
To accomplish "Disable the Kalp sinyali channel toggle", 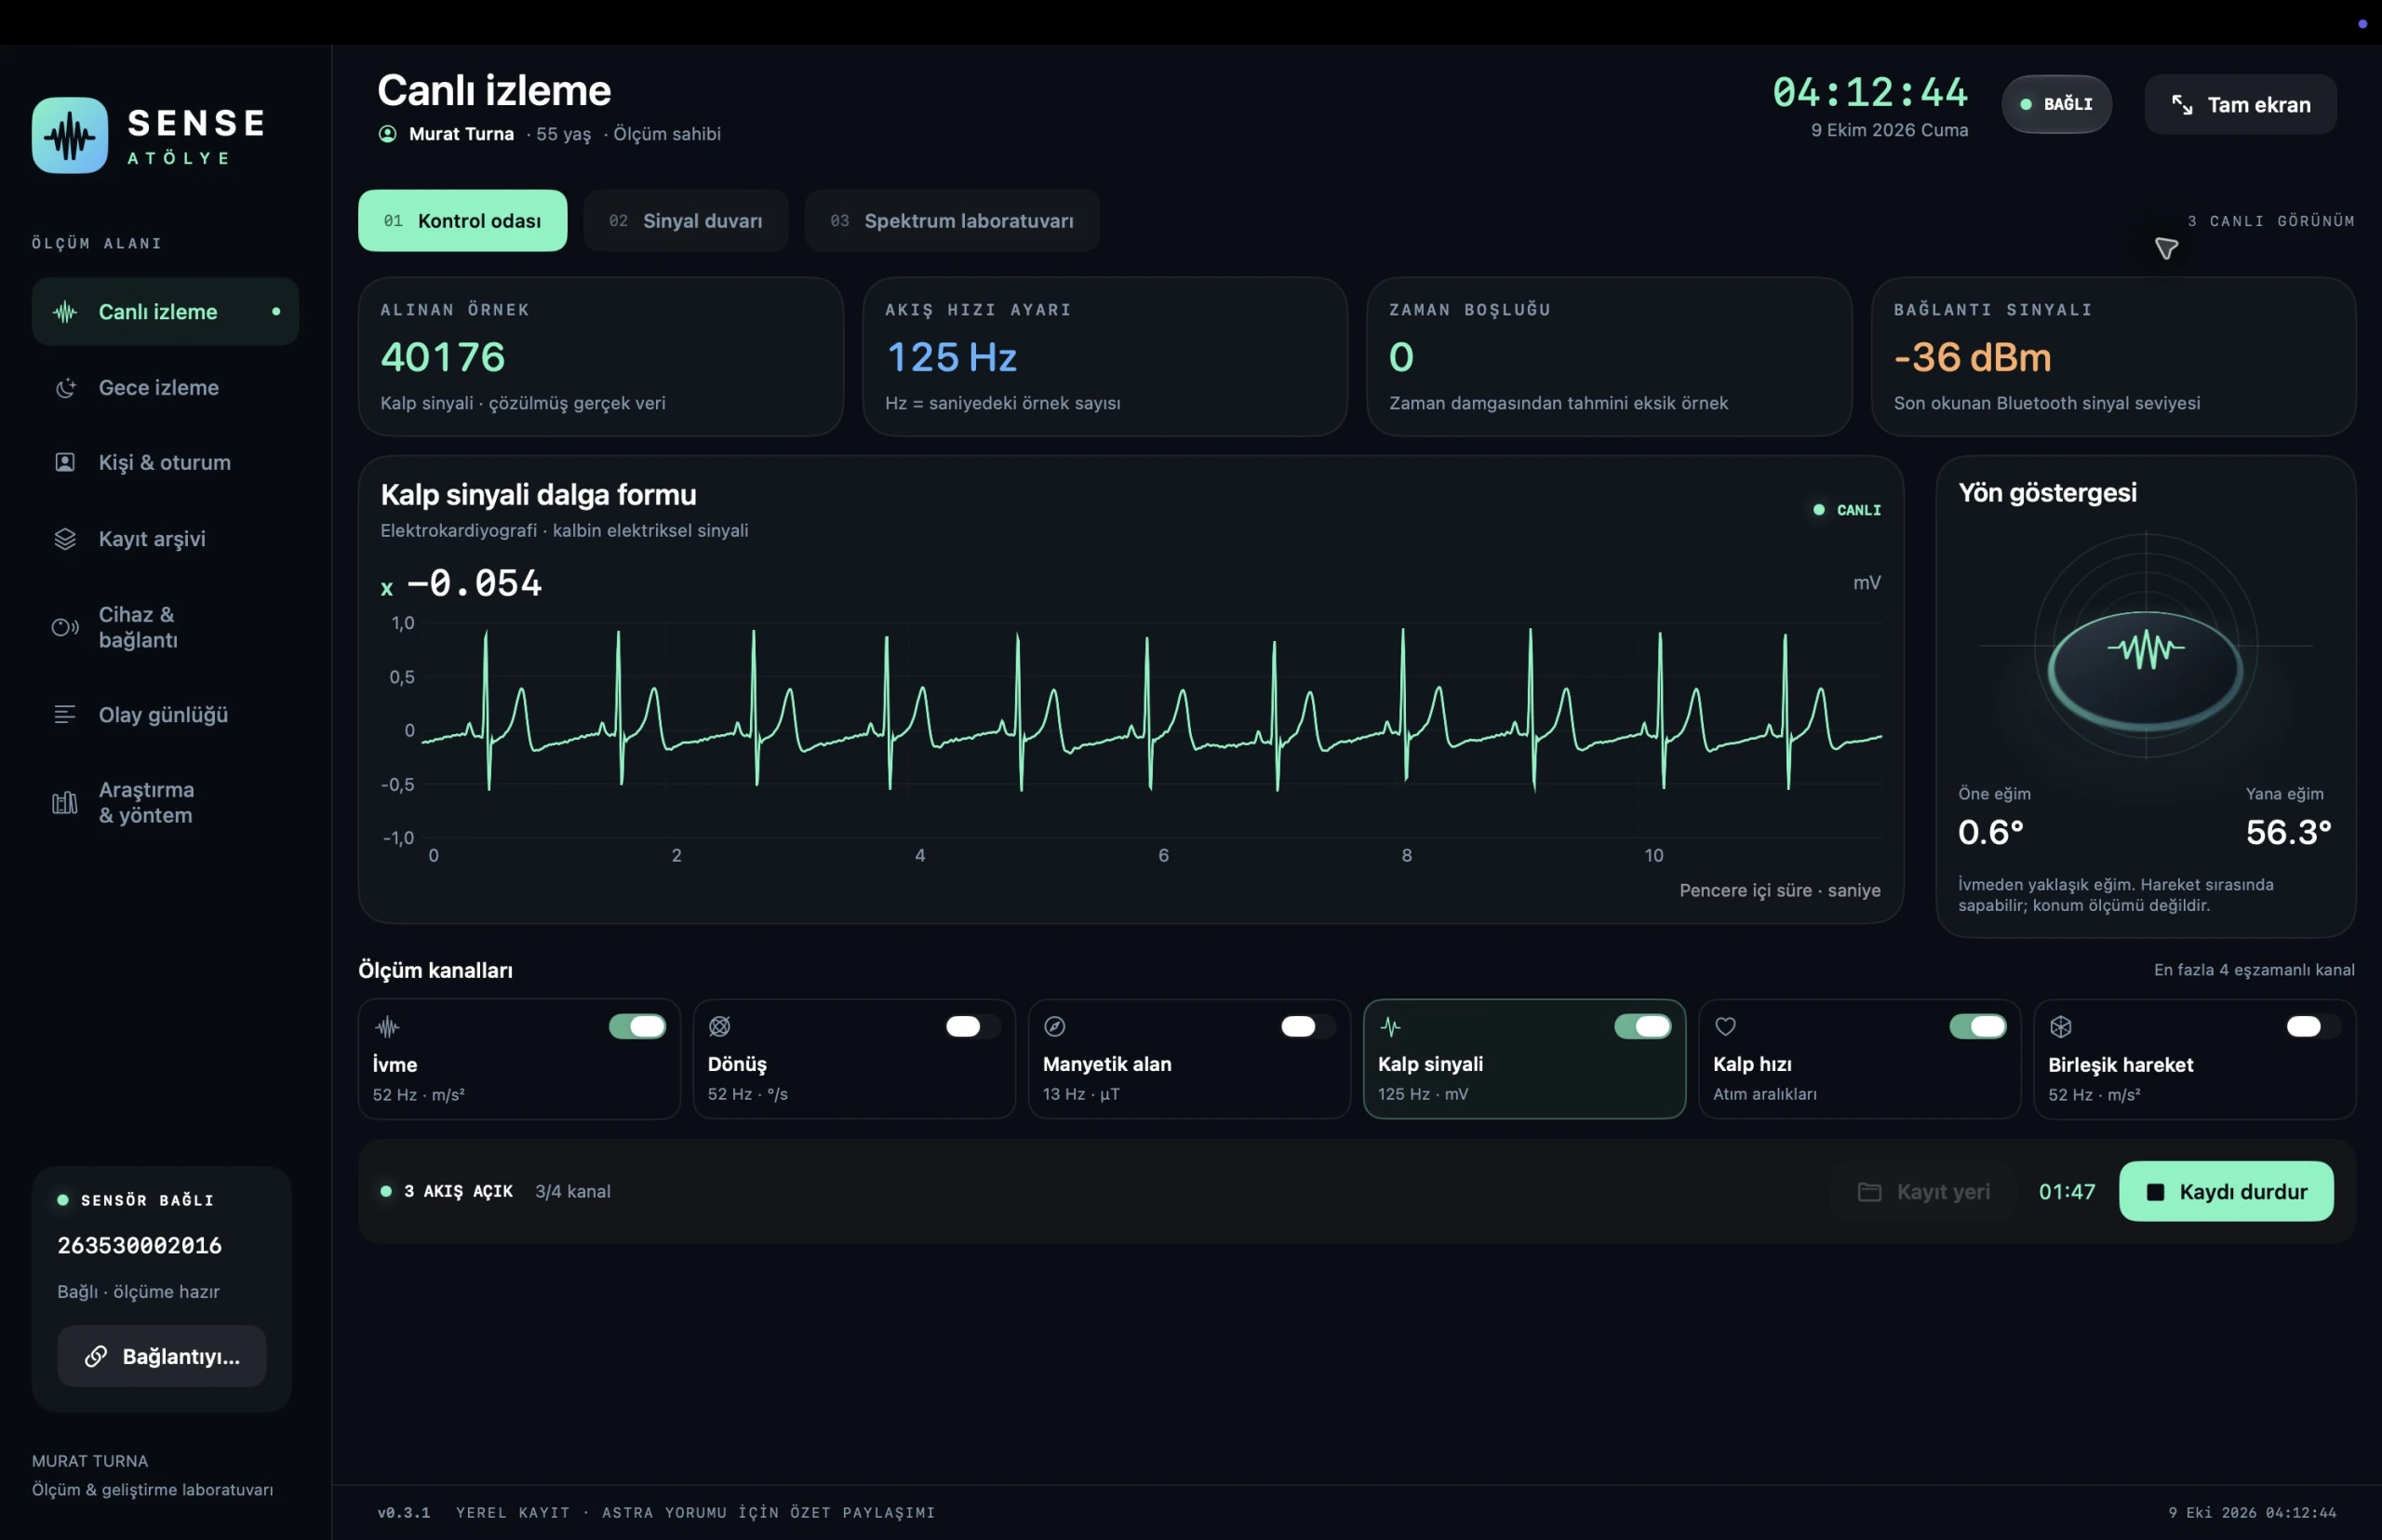I will [1643, 1026].
